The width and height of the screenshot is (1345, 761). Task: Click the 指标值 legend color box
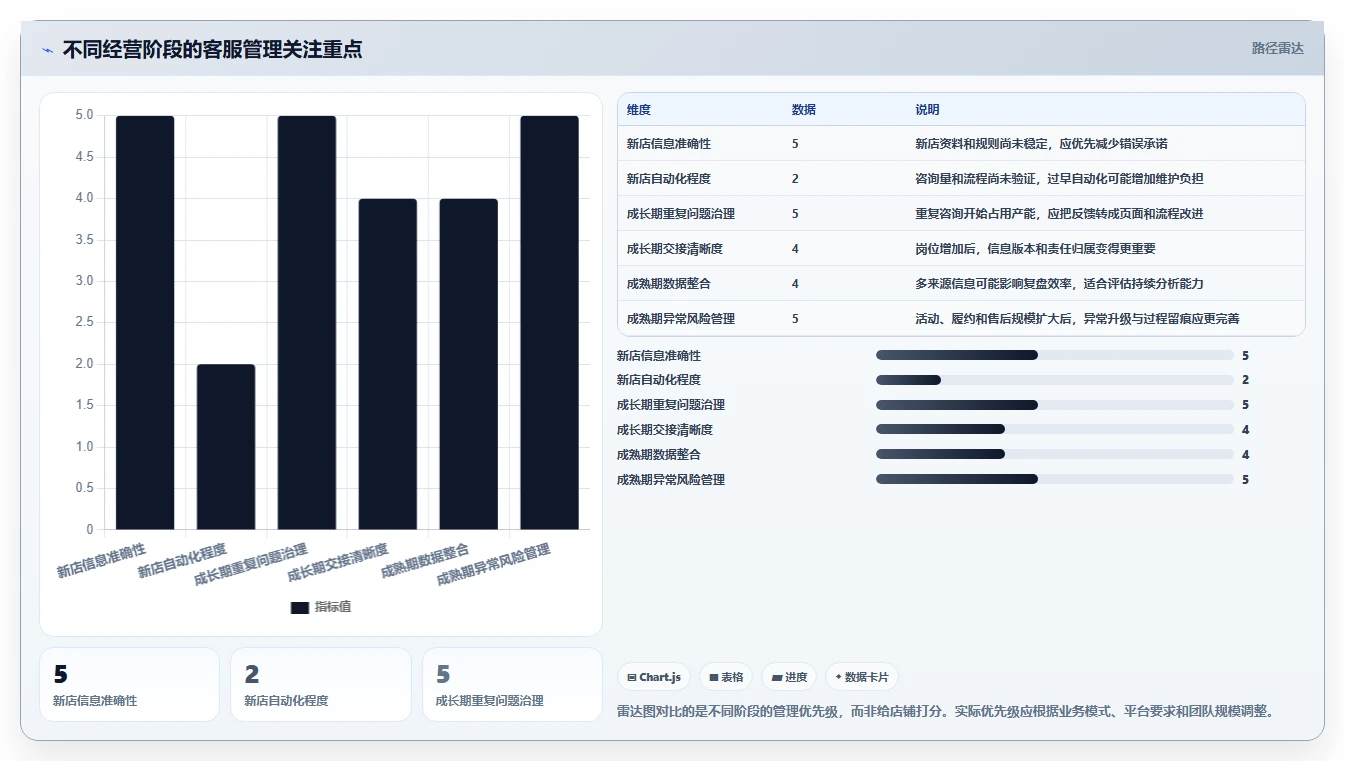[299, 607]
